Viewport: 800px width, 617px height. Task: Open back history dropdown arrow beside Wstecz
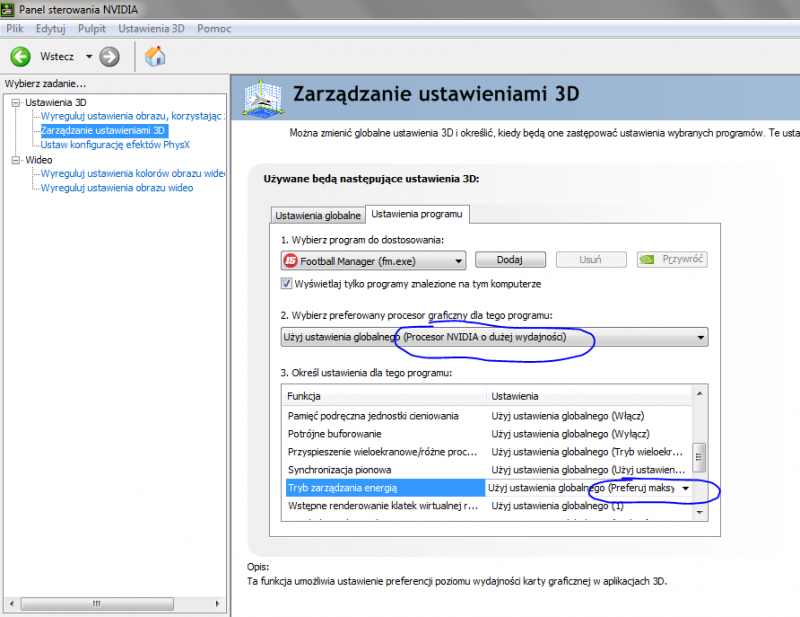pyautogui.click(x=89, y=57)
